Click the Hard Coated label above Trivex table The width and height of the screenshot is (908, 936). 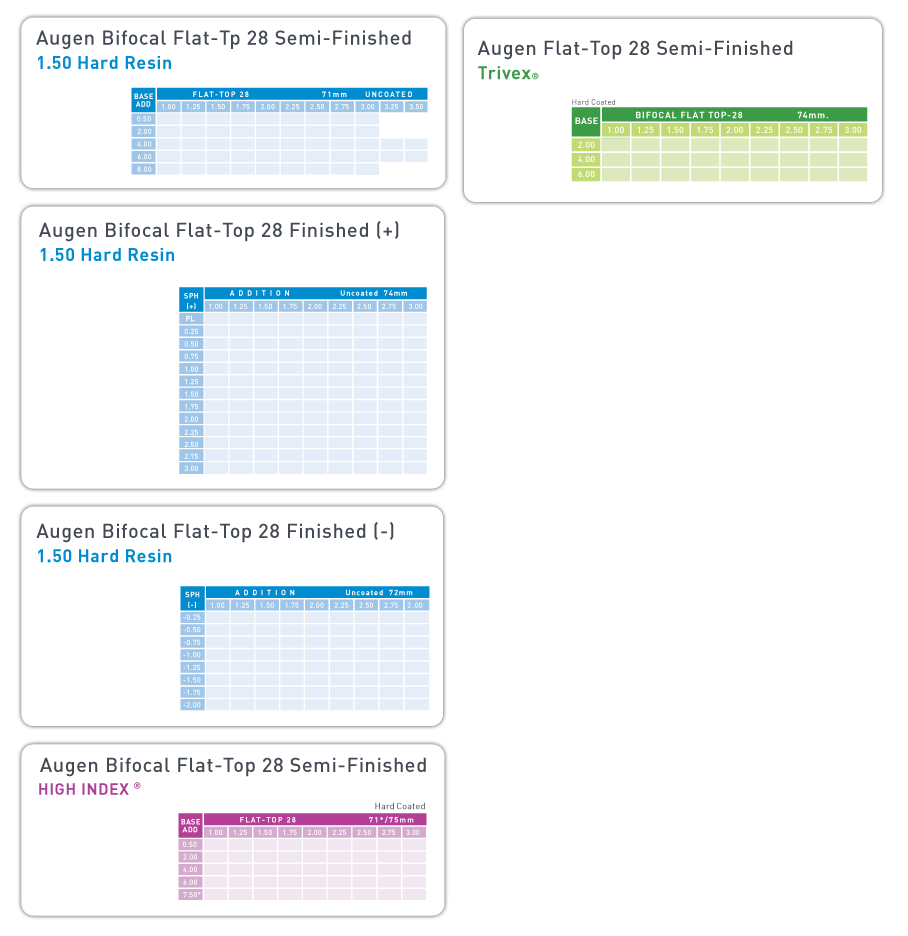(x=593, y=102)
